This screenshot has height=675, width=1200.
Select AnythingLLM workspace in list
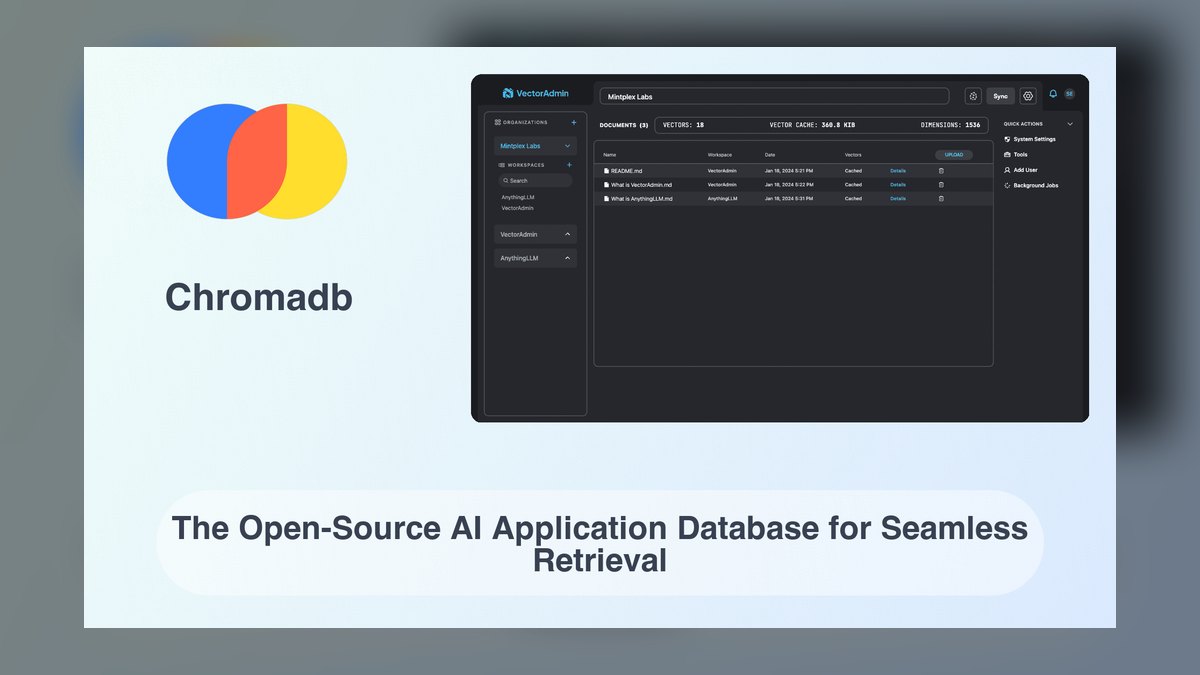coord(518,197)
